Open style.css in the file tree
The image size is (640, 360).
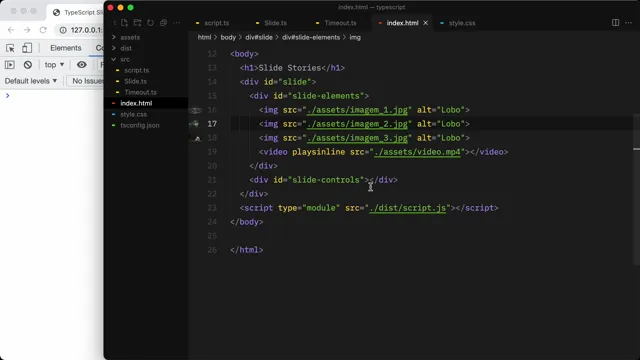(x=133, y=114)
